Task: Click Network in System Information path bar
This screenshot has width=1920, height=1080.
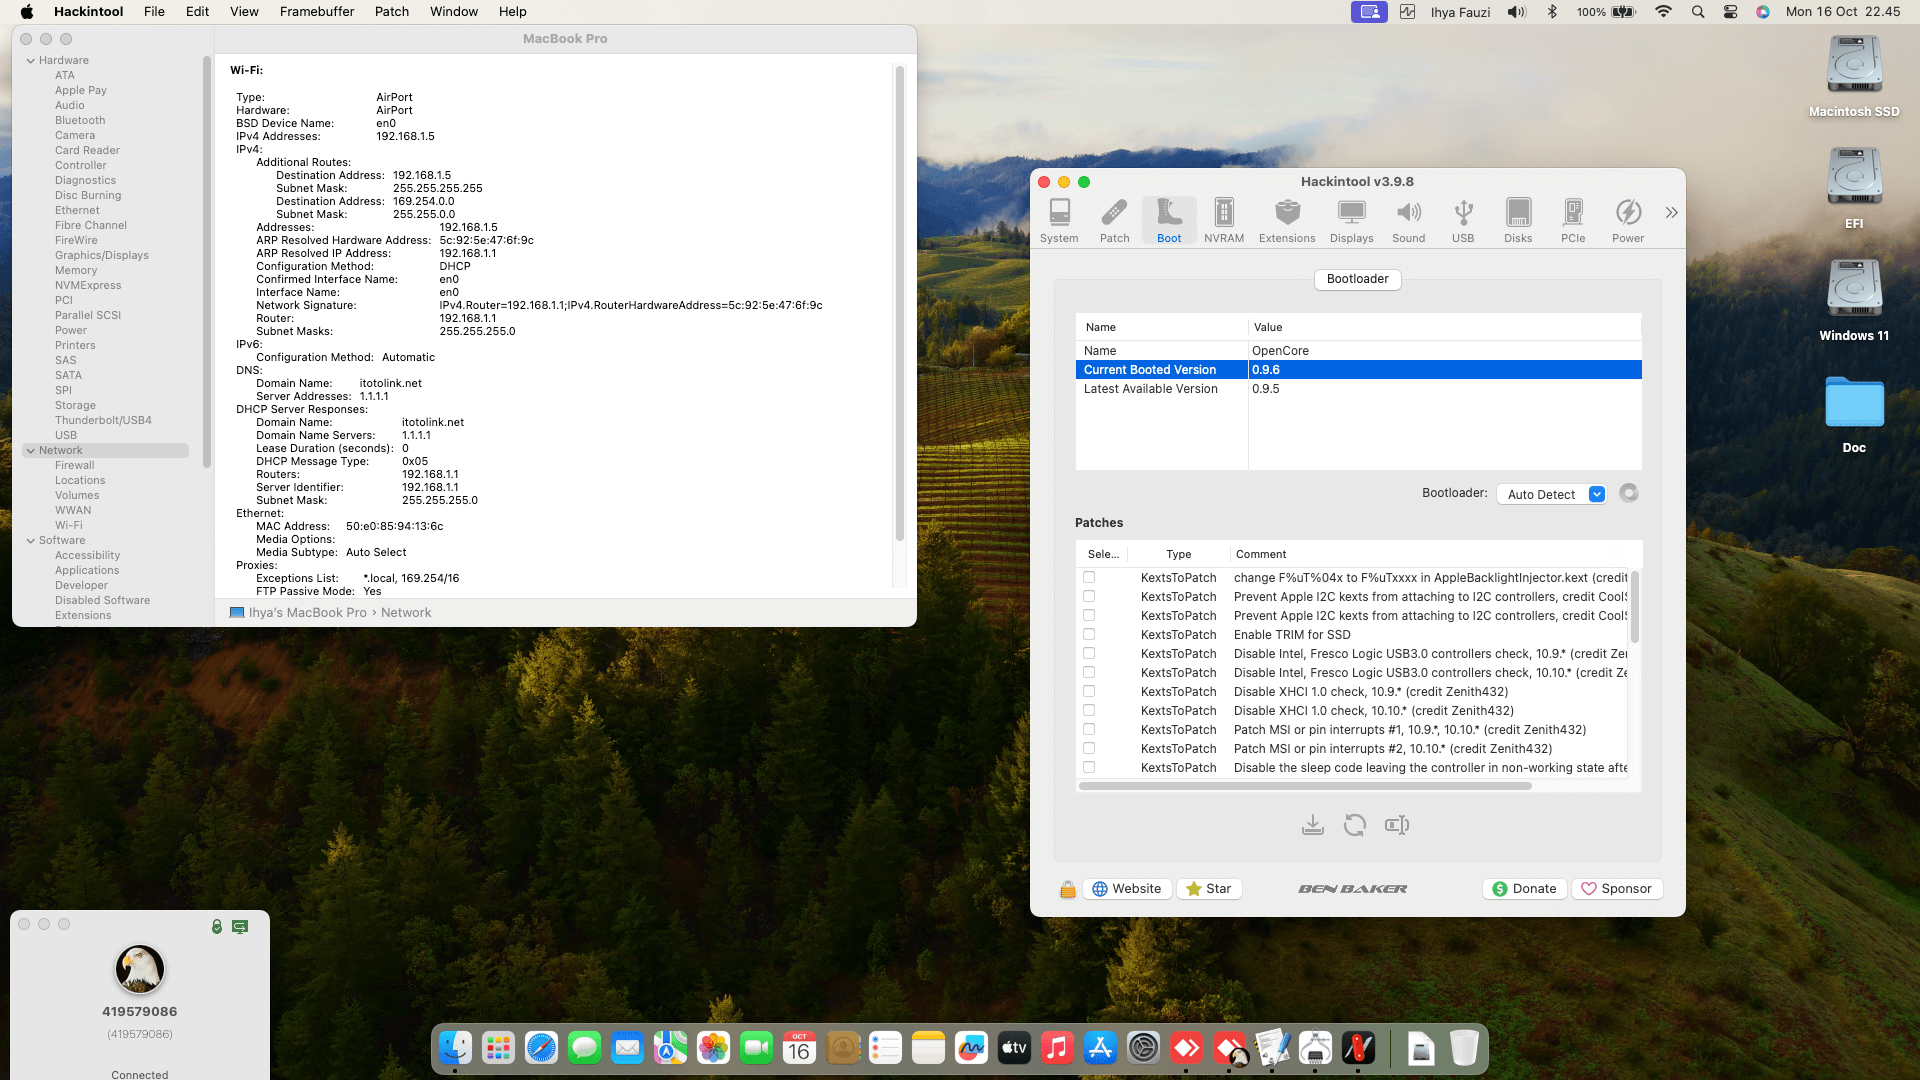Action: (x=406, y=613)
